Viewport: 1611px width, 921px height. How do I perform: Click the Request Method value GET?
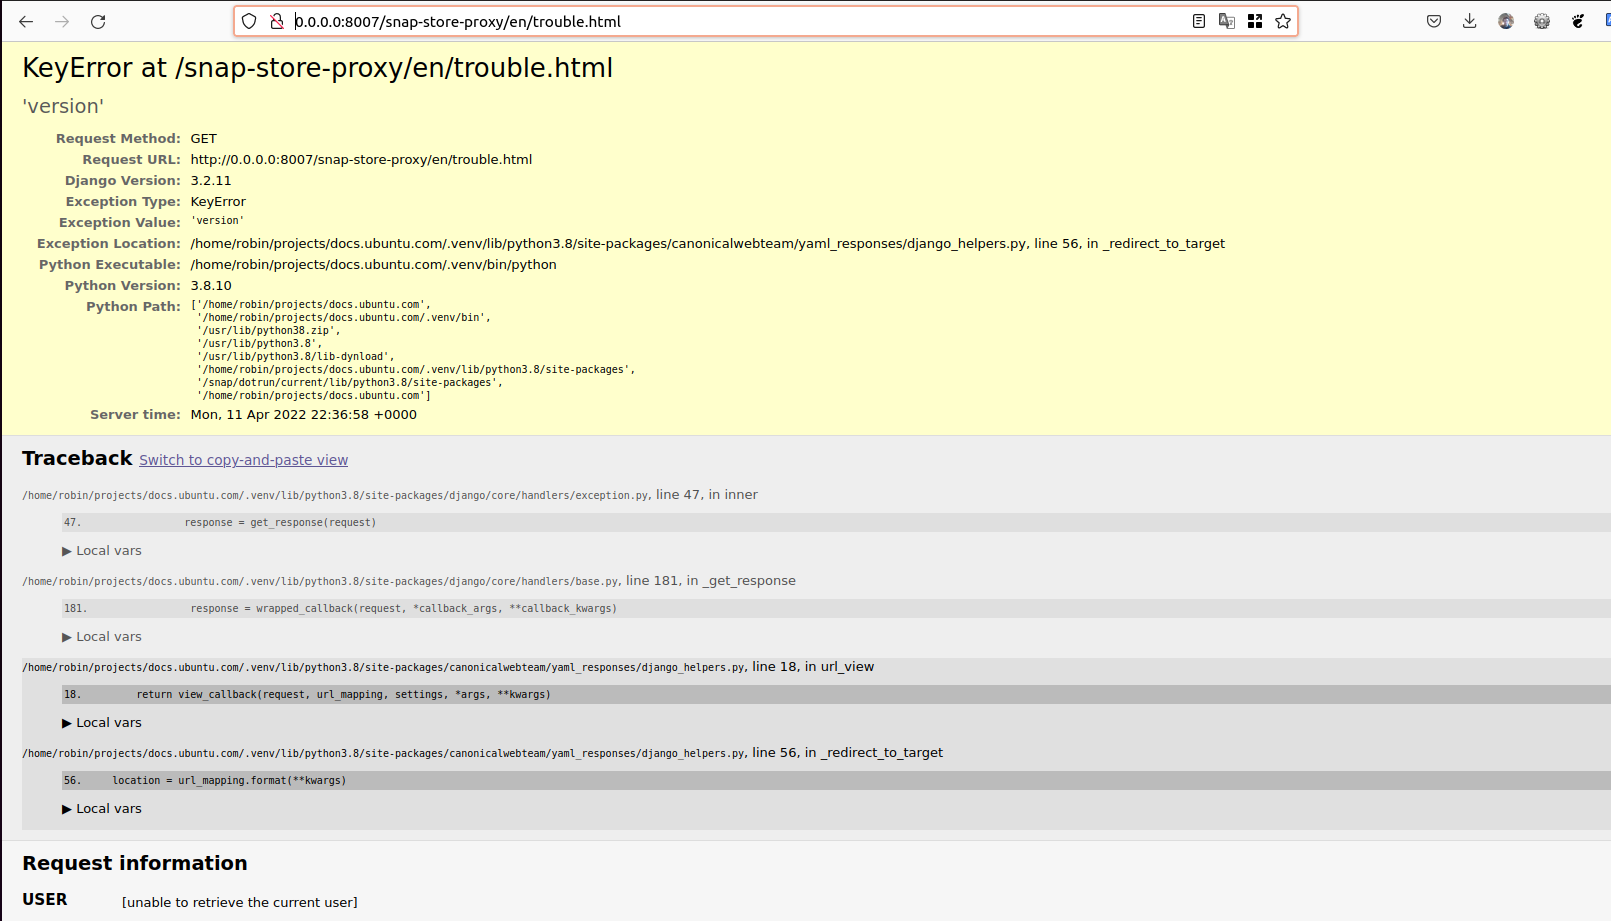point(204,139)
